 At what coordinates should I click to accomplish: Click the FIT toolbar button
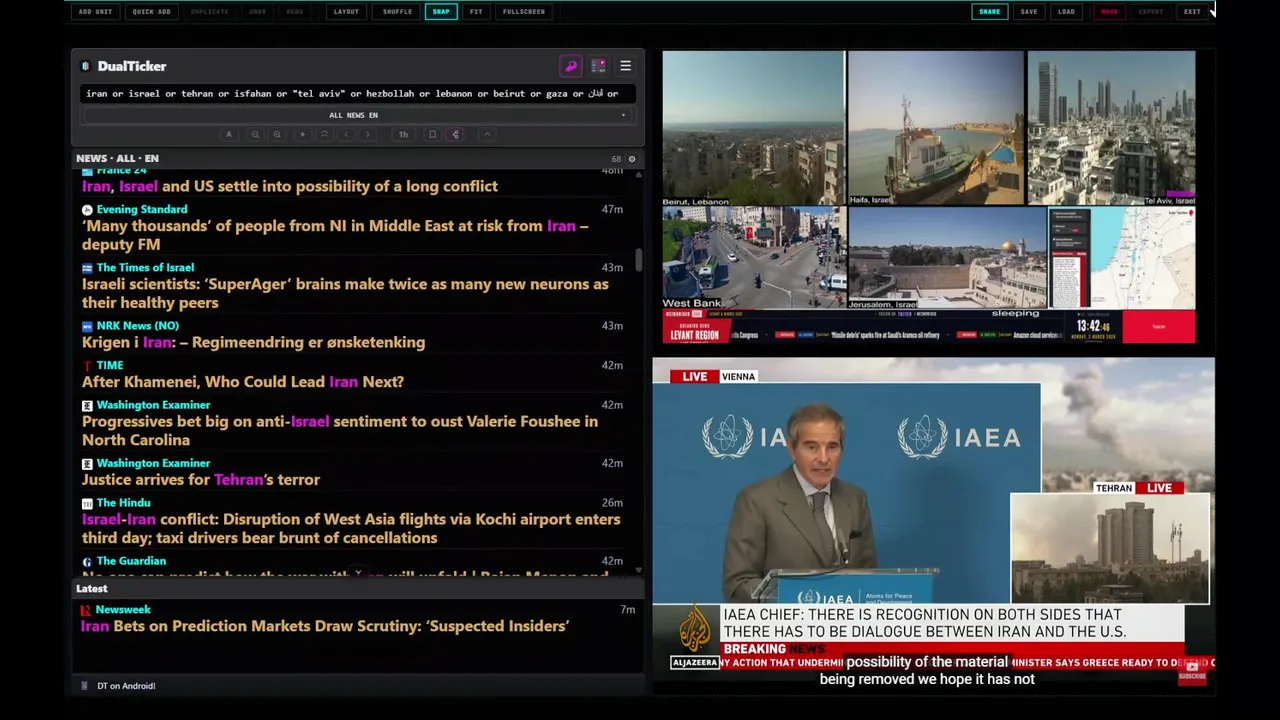pyautogui.click(x=476, y=12)
